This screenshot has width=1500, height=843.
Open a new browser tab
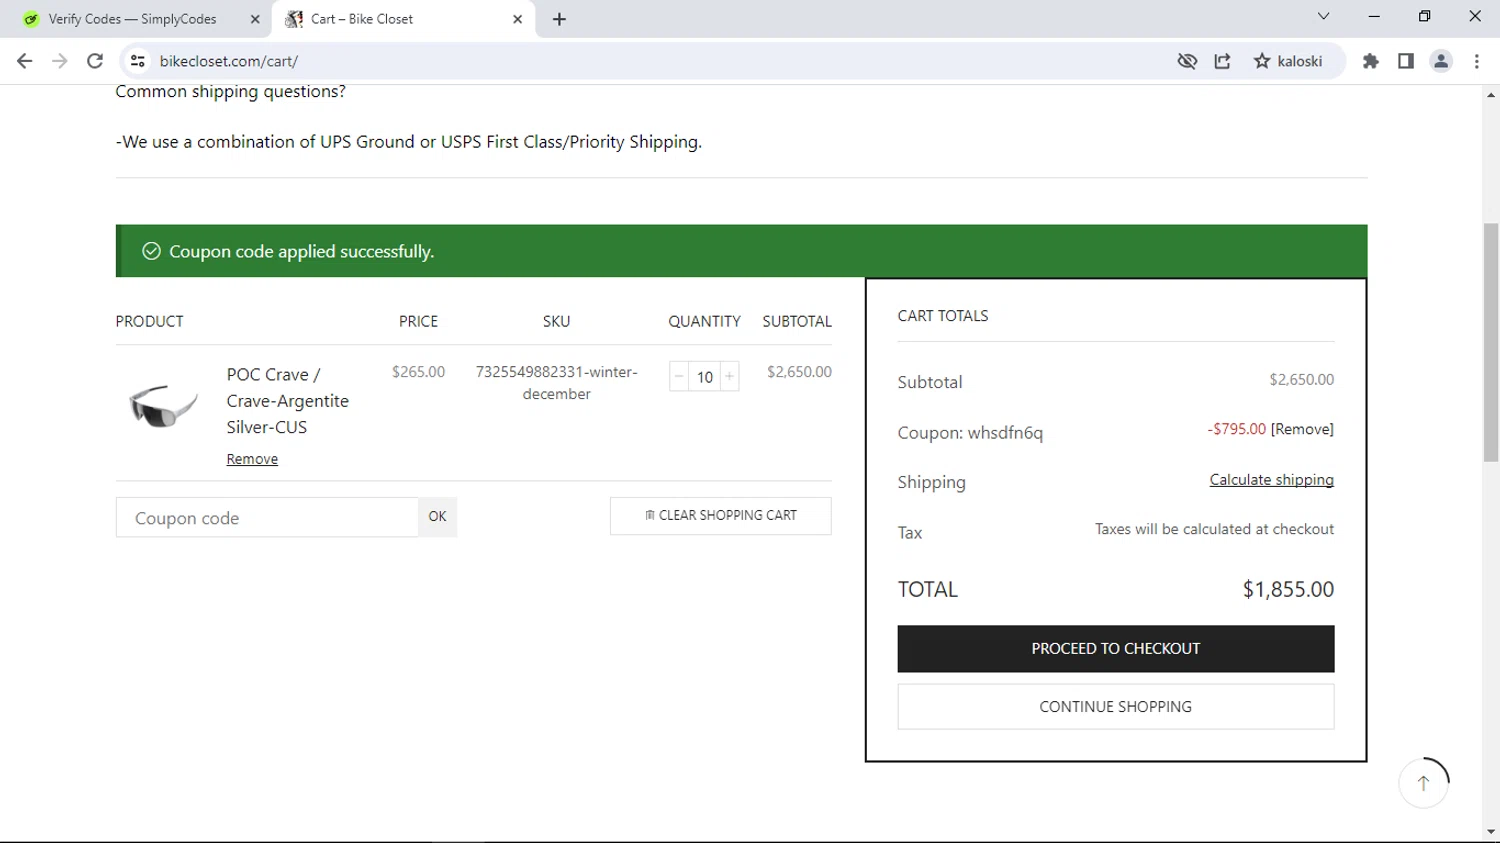(x=559, y=19)
